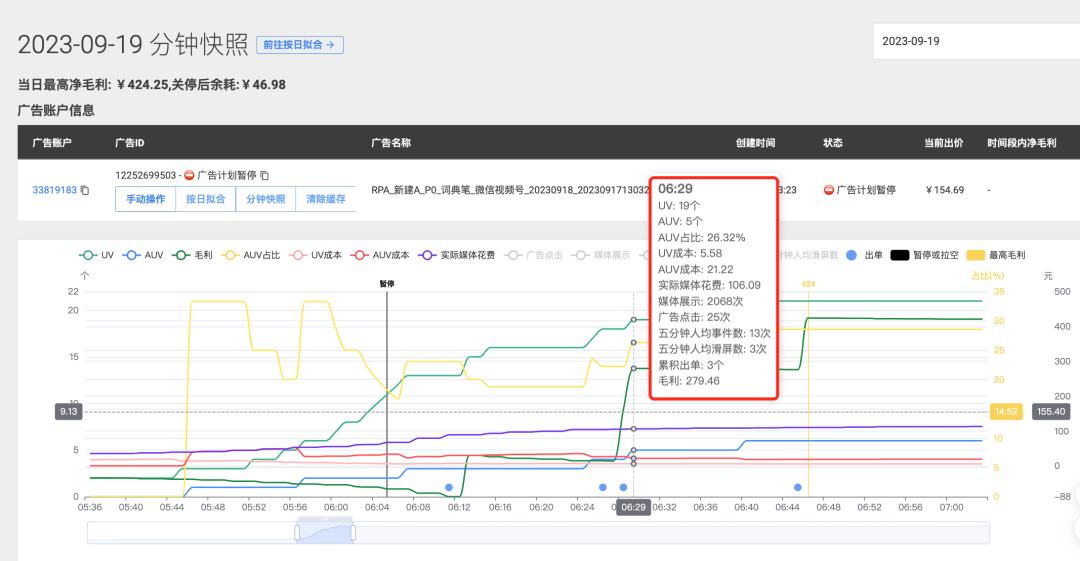Click the 前往按日拟合 button
The height and width of the screenshot is (561, 1080).
pos(300,45)
